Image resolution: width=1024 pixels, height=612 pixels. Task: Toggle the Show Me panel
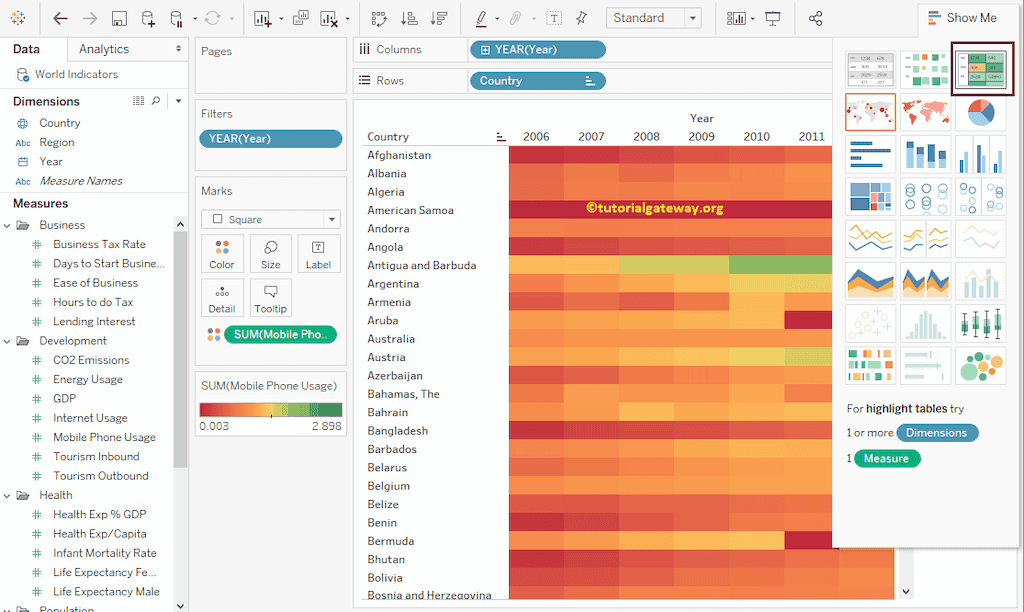pos(961,18)
